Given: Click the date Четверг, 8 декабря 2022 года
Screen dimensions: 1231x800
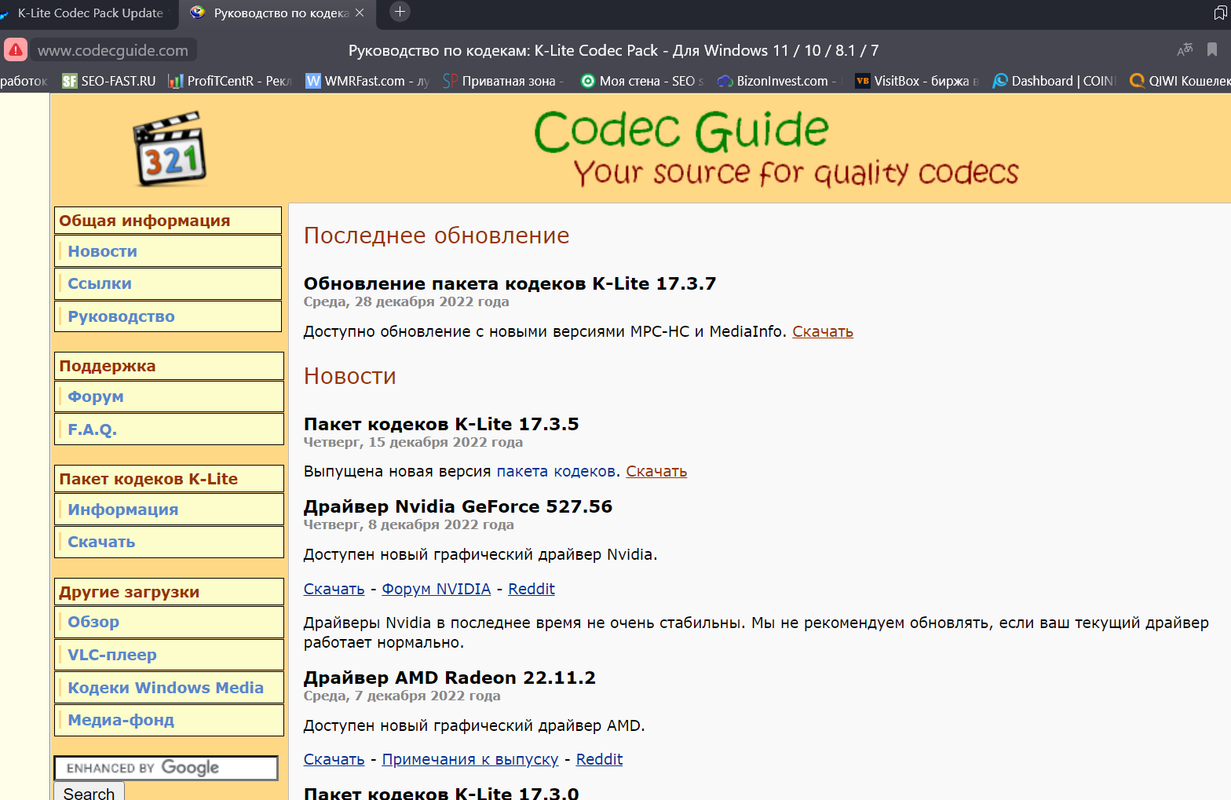Looking at the screenshot, I should pos(409,525).
